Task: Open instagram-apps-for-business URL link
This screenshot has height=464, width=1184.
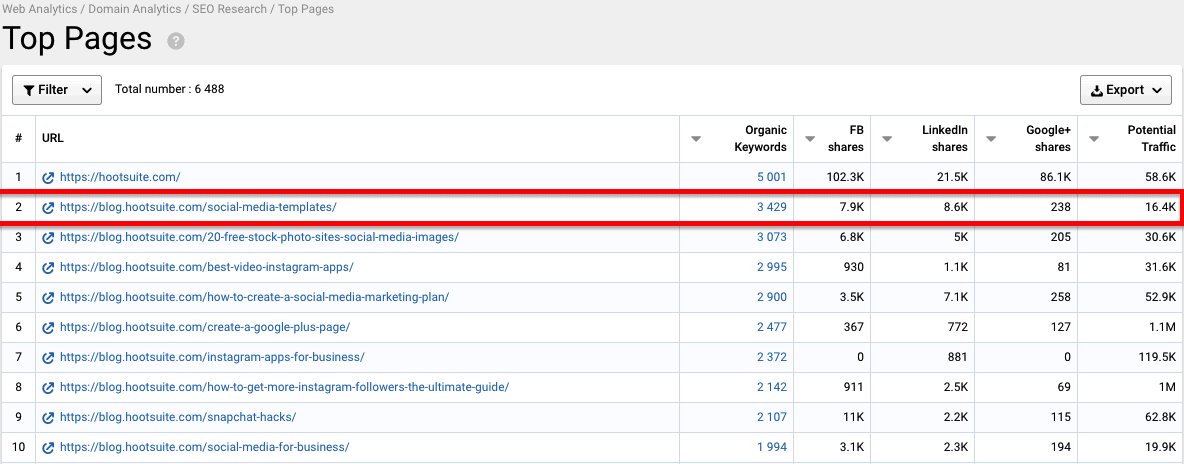Action: [x=212, y=357]
